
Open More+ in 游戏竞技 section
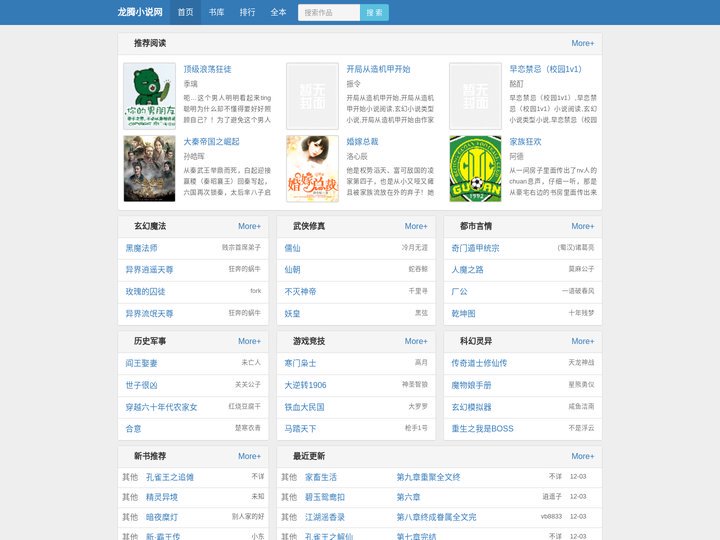416,341
